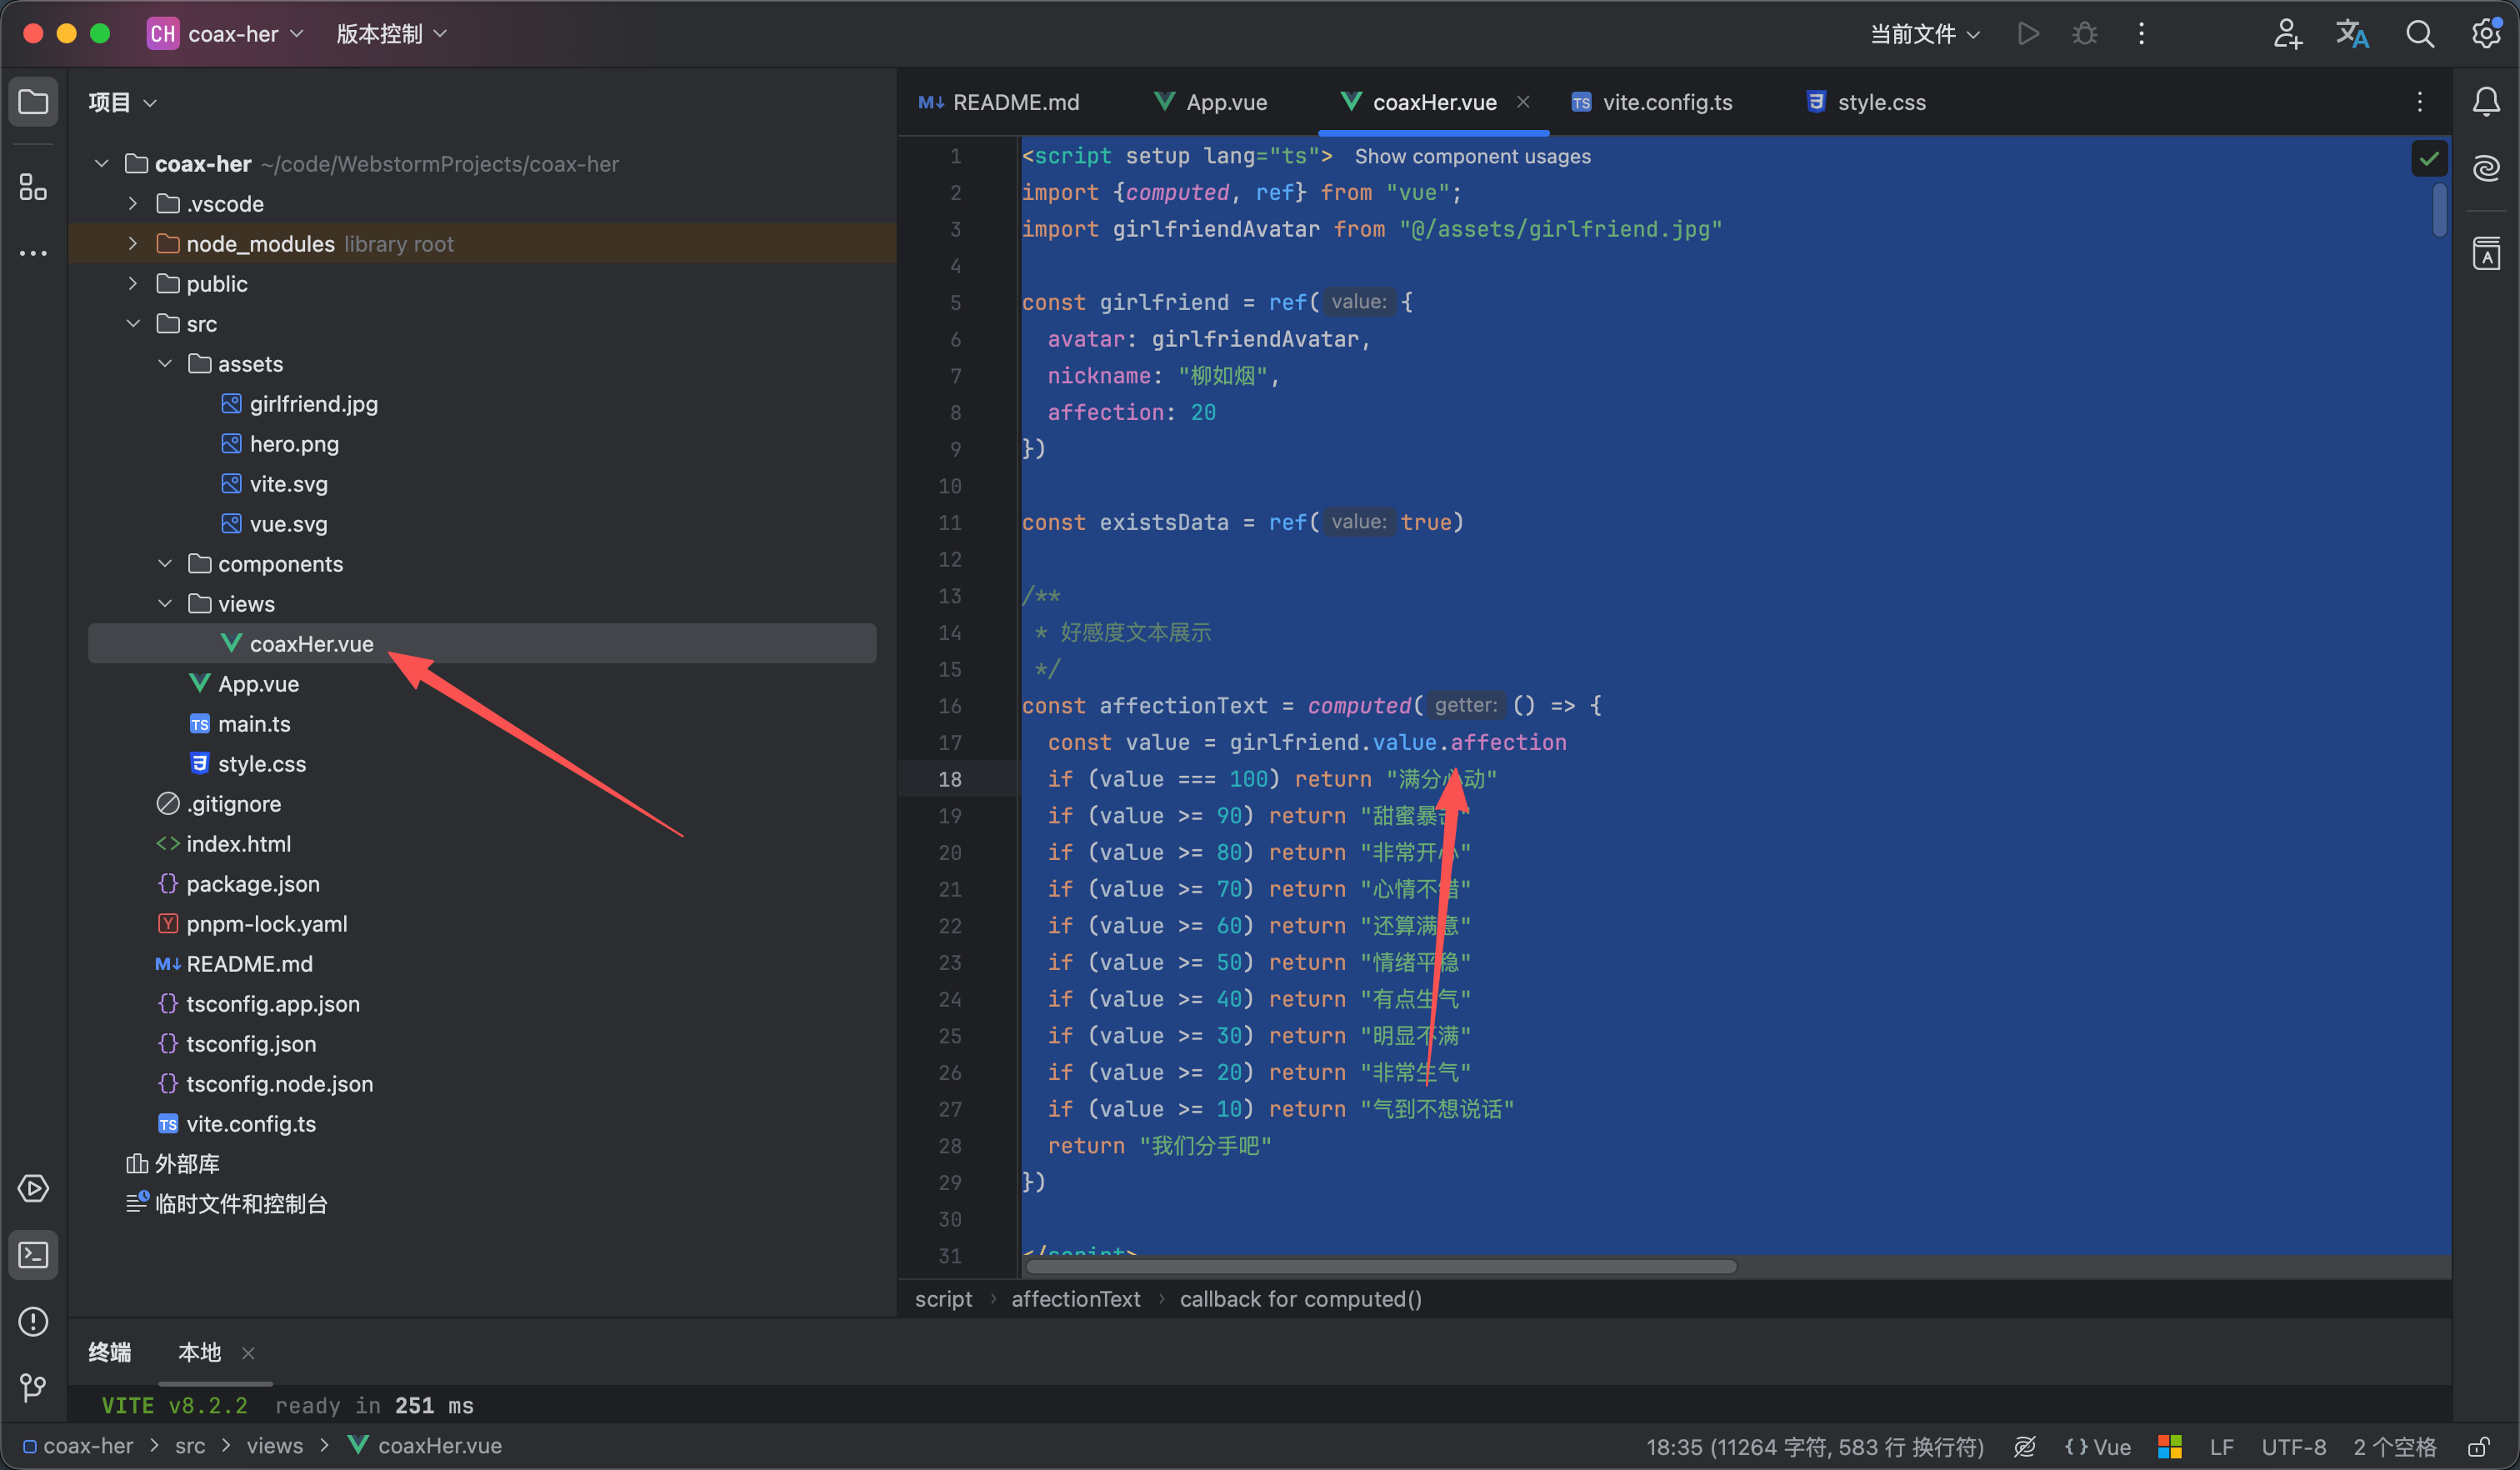The image size is (2520, 1470).
Task: Open the Services tool window icon
Action: [33, 1188]
